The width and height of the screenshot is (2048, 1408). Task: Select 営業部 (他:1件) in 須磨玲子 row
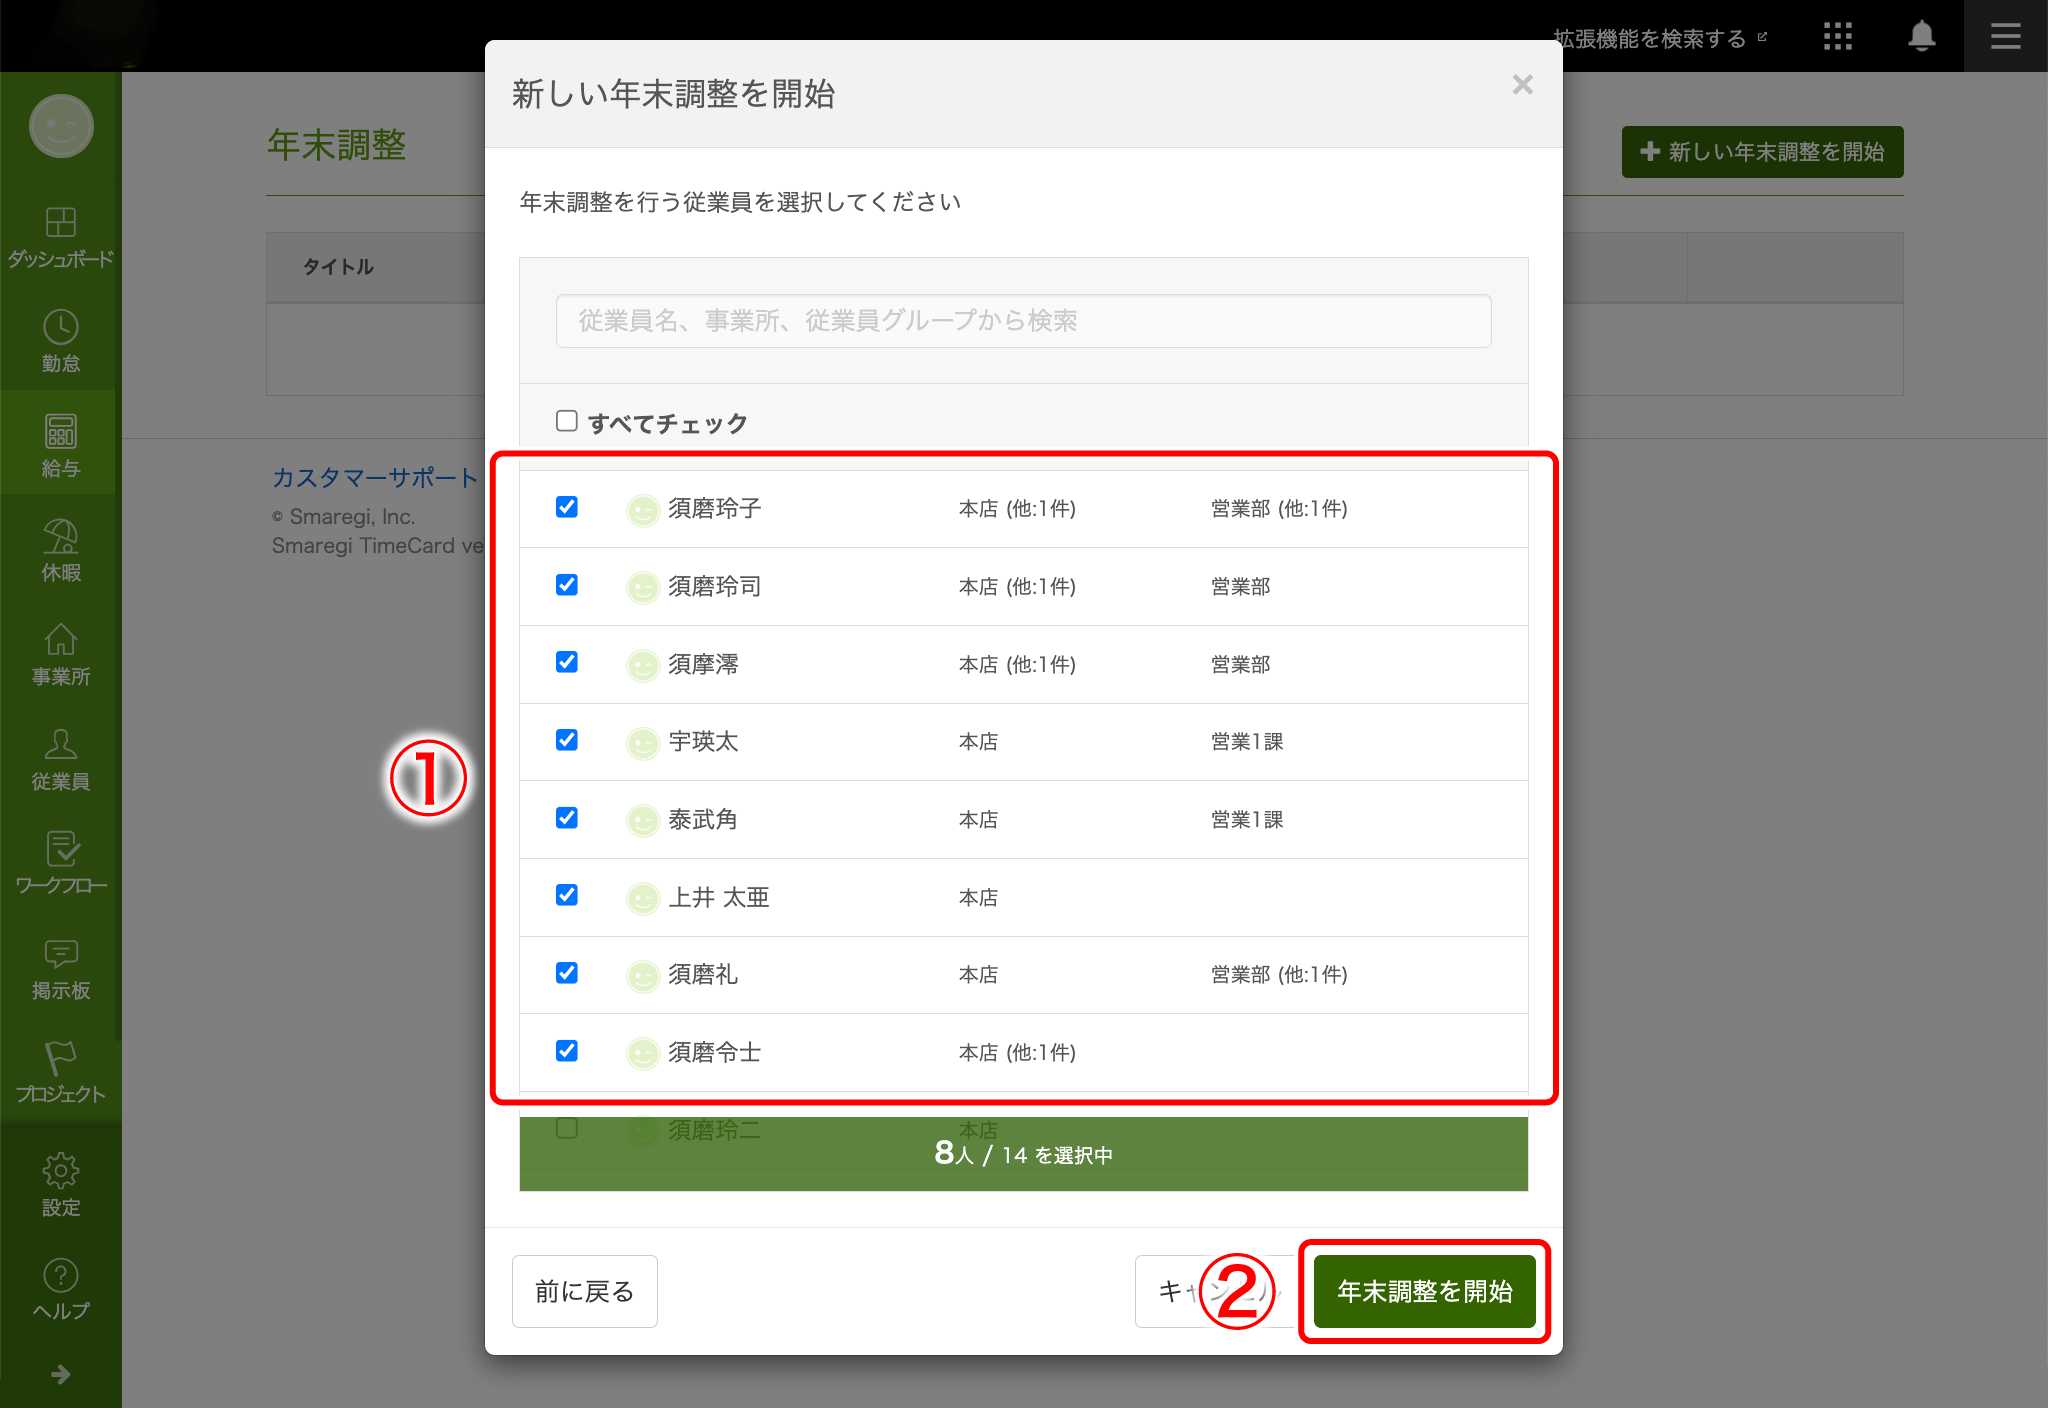(x=1279, y=509)
